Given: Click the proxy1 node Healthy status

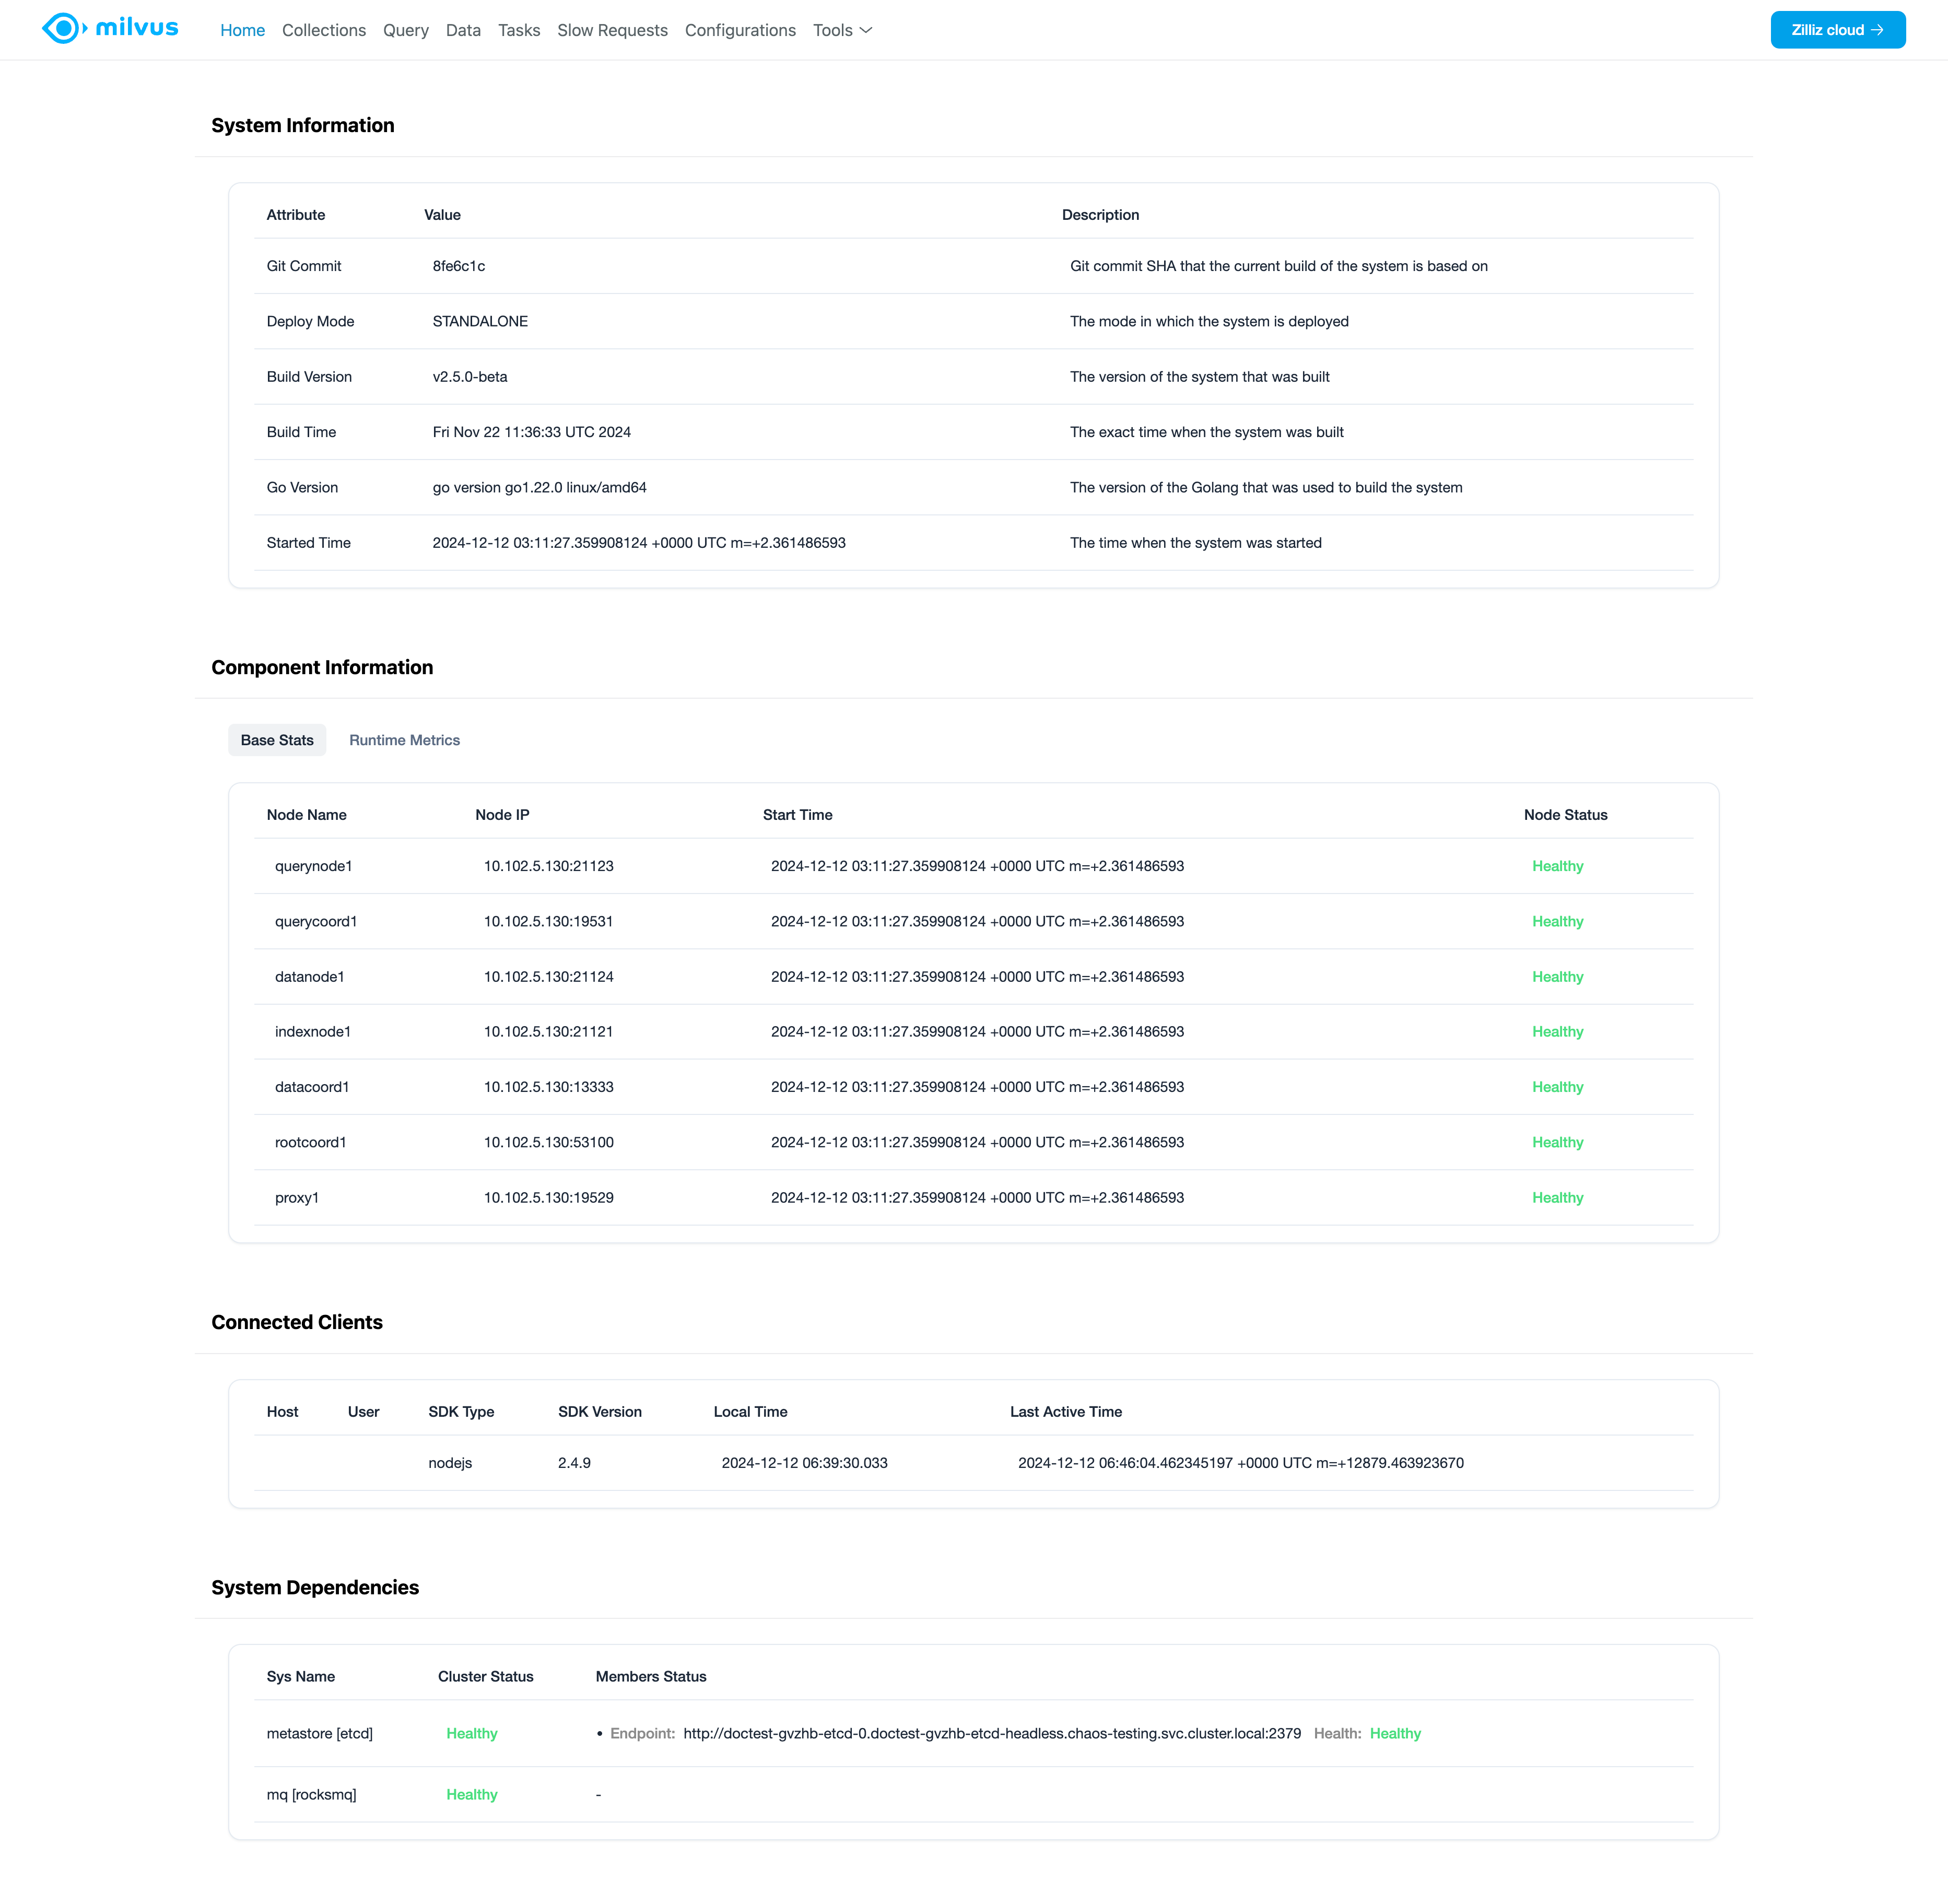Looking at the screenshot, I should tap(1557, 1197).
